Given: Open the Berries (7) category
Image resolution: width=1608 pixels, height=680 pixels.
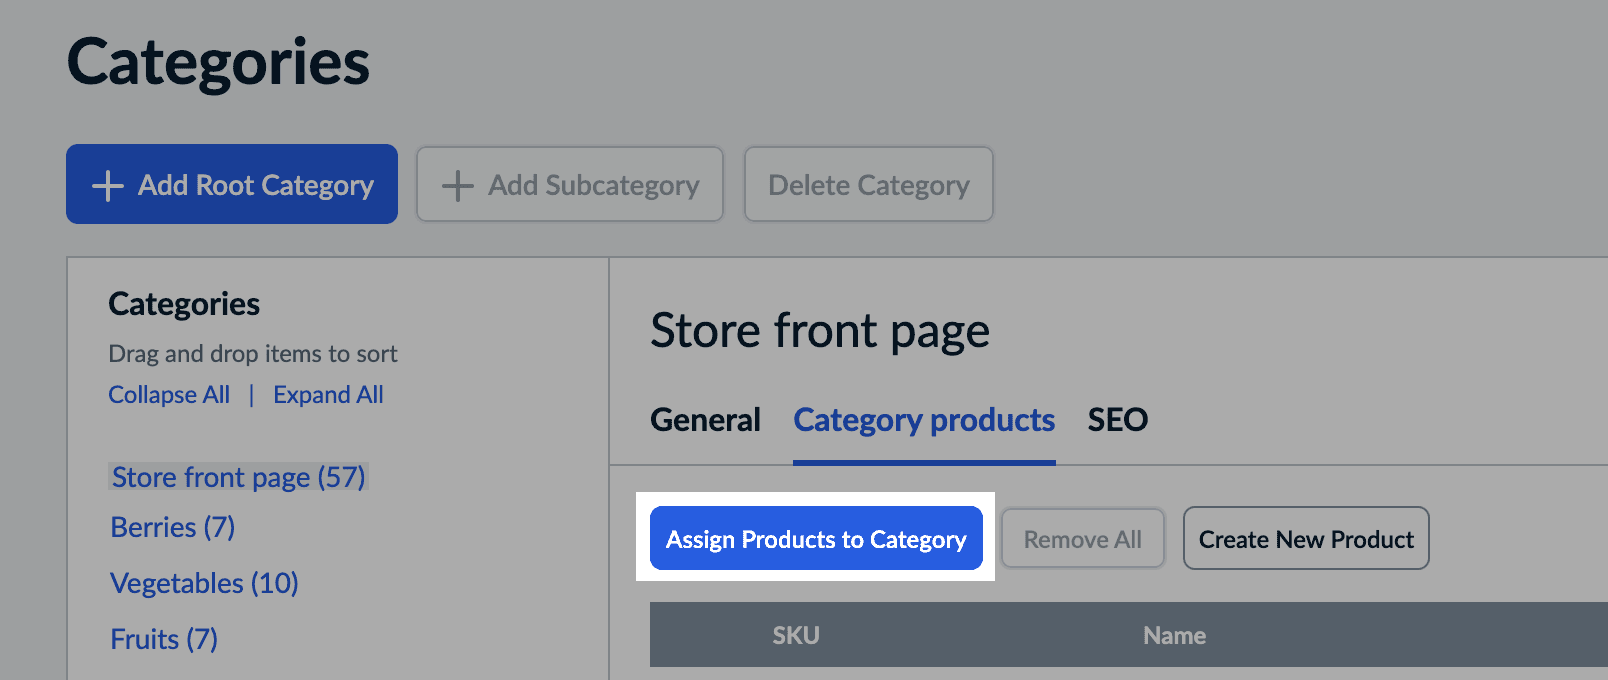Looking at the screenshot, I should (172, 527).
